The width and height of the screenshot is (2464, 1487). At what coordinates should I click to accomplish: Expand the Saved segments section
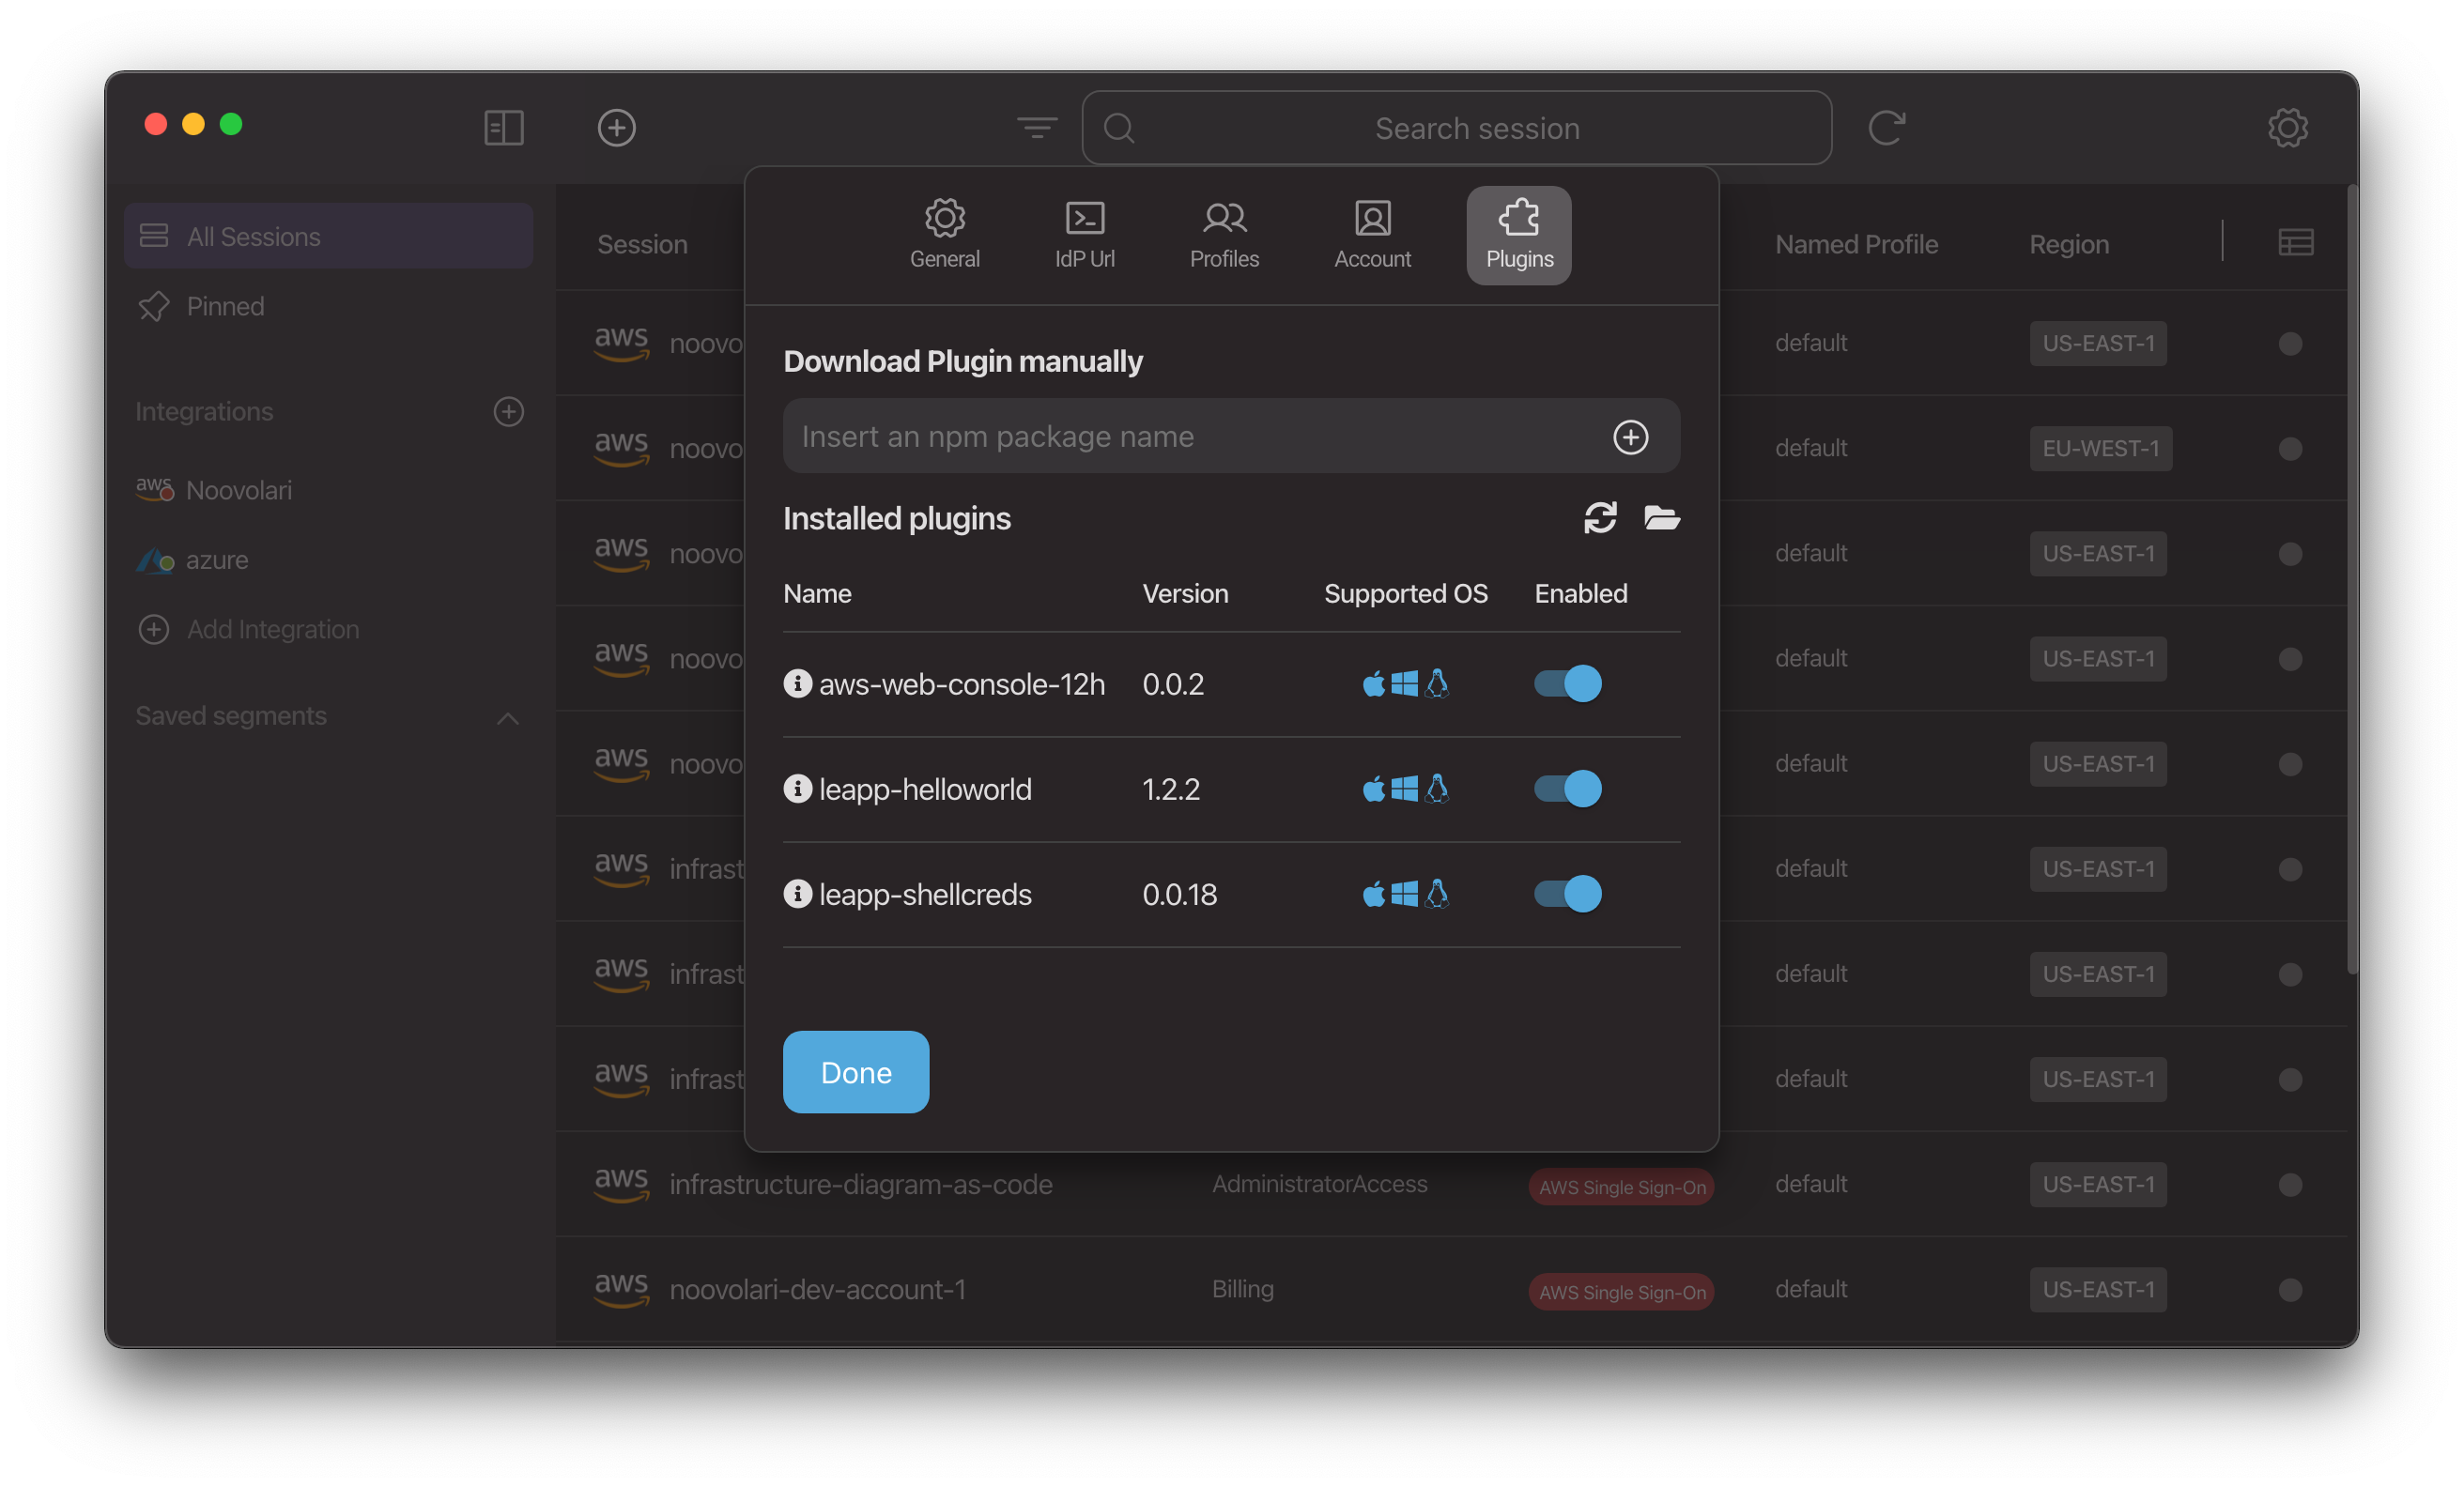click(511, 716)
